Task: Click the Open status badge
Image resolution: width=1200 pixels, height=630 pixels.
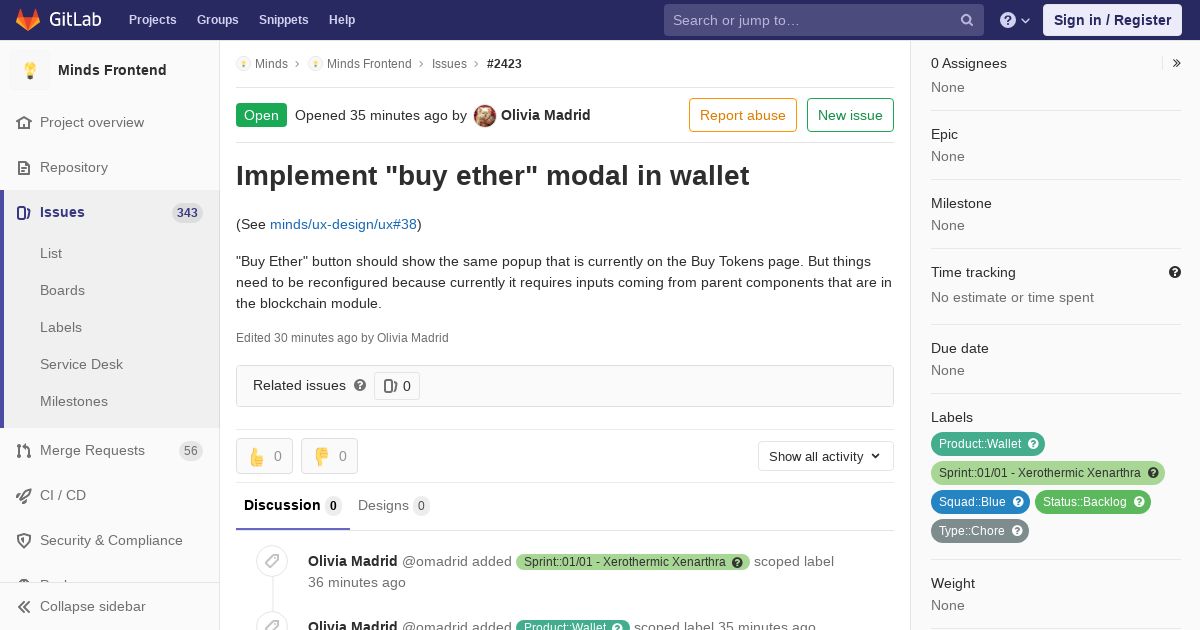Action: [x=261, y=115]
